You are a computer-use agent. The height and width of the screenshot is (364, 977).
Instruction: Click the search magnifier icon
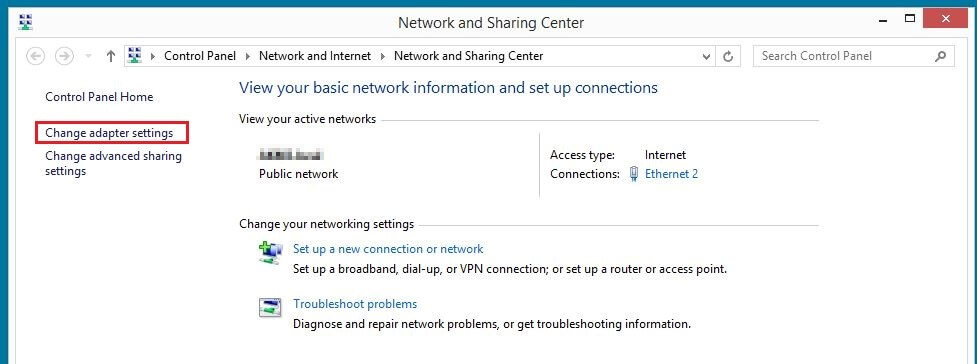[x=941, y=56]
